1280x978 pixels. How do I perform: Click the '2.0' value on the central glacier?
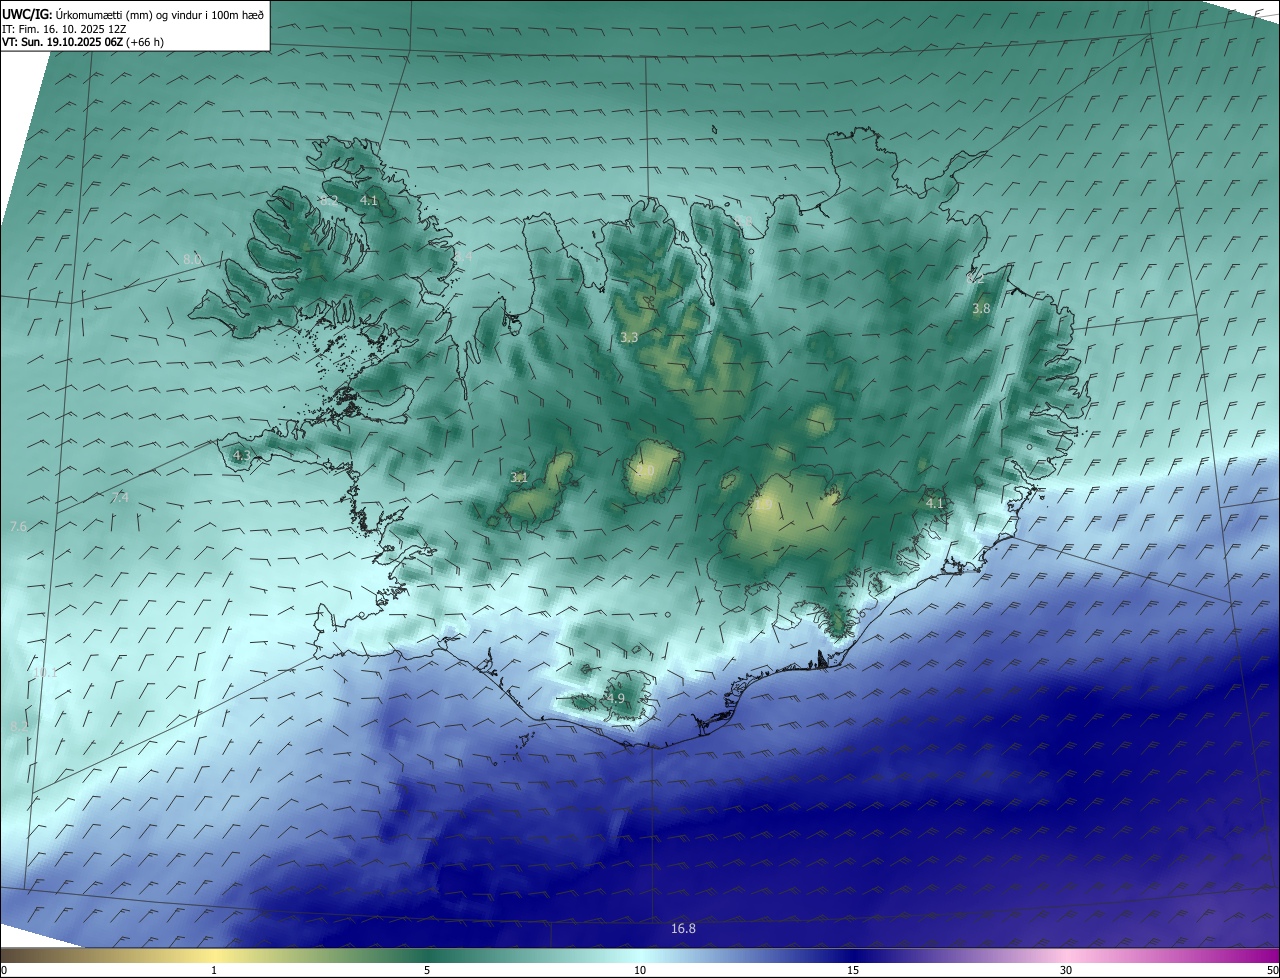tap(645, 471)
